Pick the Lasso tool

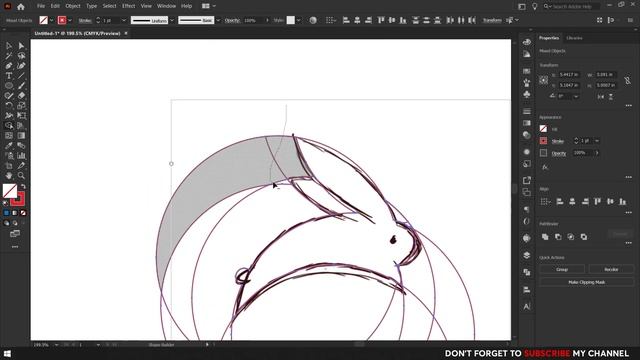click(x=21, y=56)
